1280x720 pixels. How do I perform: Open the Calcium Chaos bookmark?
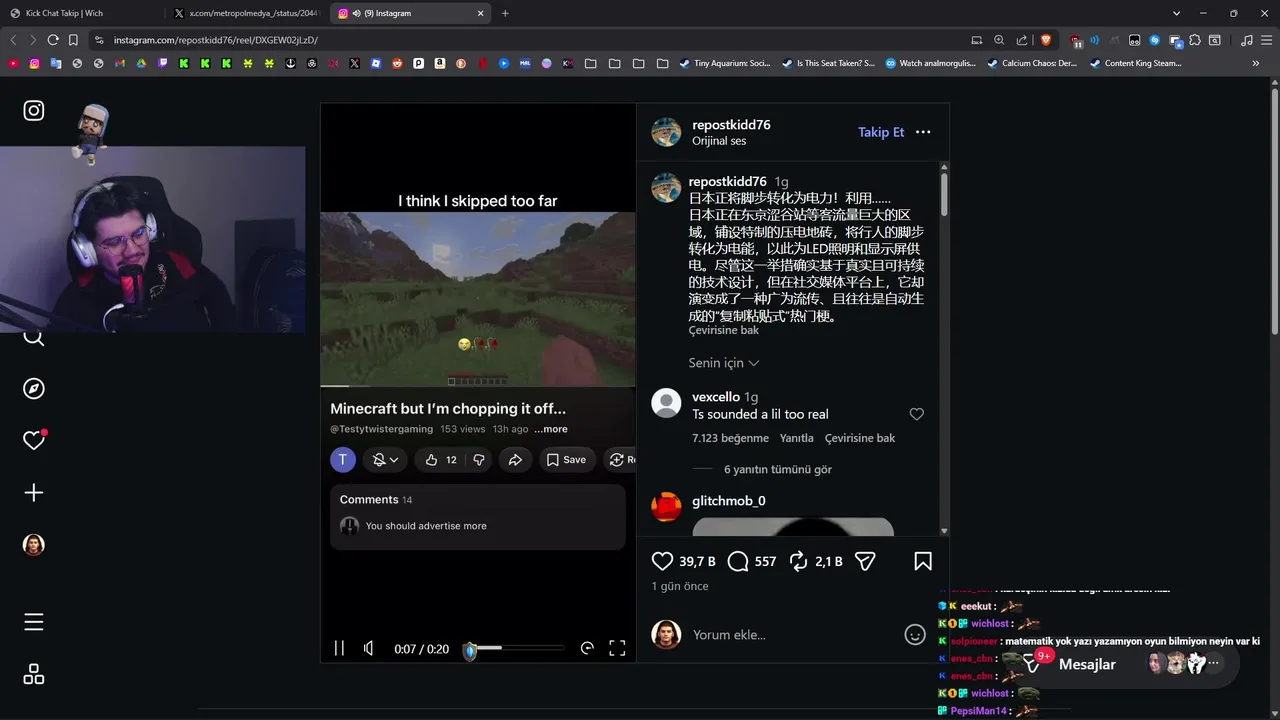point(1033,63)
